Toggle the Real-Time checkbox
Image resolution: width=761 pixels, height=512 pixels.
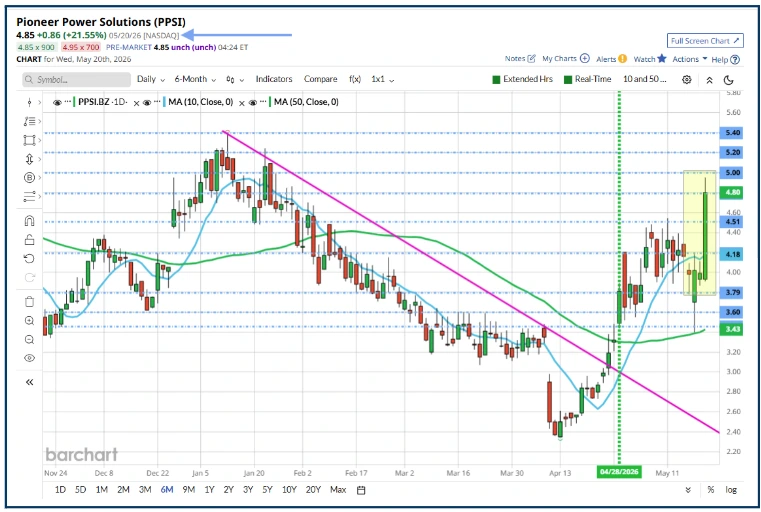pyautogui.click(x=568, y=80)
